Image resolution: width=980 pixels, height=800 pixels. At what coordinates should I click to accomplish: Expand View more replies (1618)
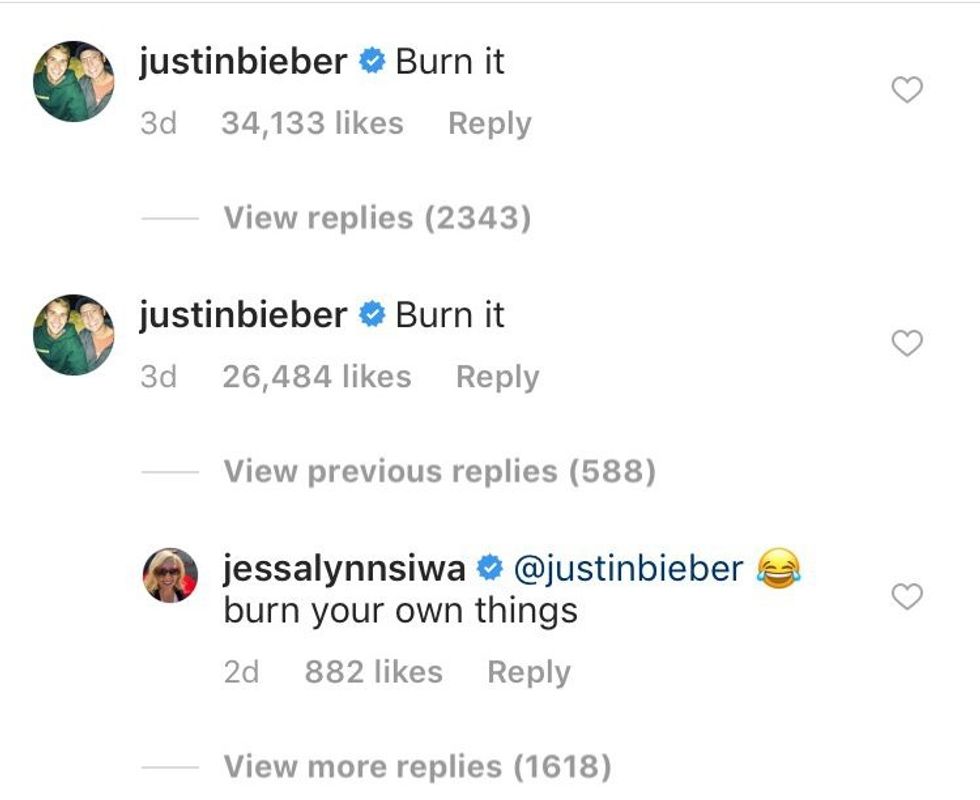point(417,767)
